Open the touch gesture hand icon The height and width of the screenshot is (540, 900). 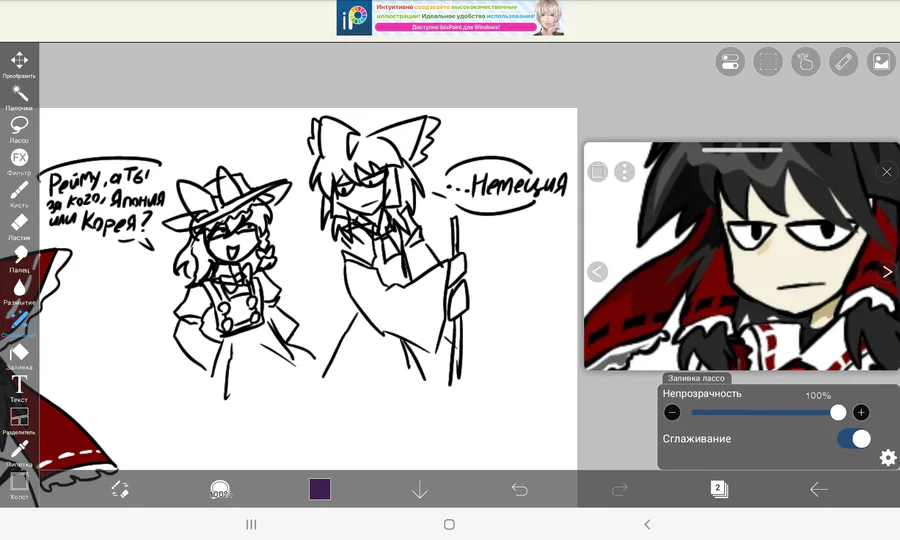[806, 61]
